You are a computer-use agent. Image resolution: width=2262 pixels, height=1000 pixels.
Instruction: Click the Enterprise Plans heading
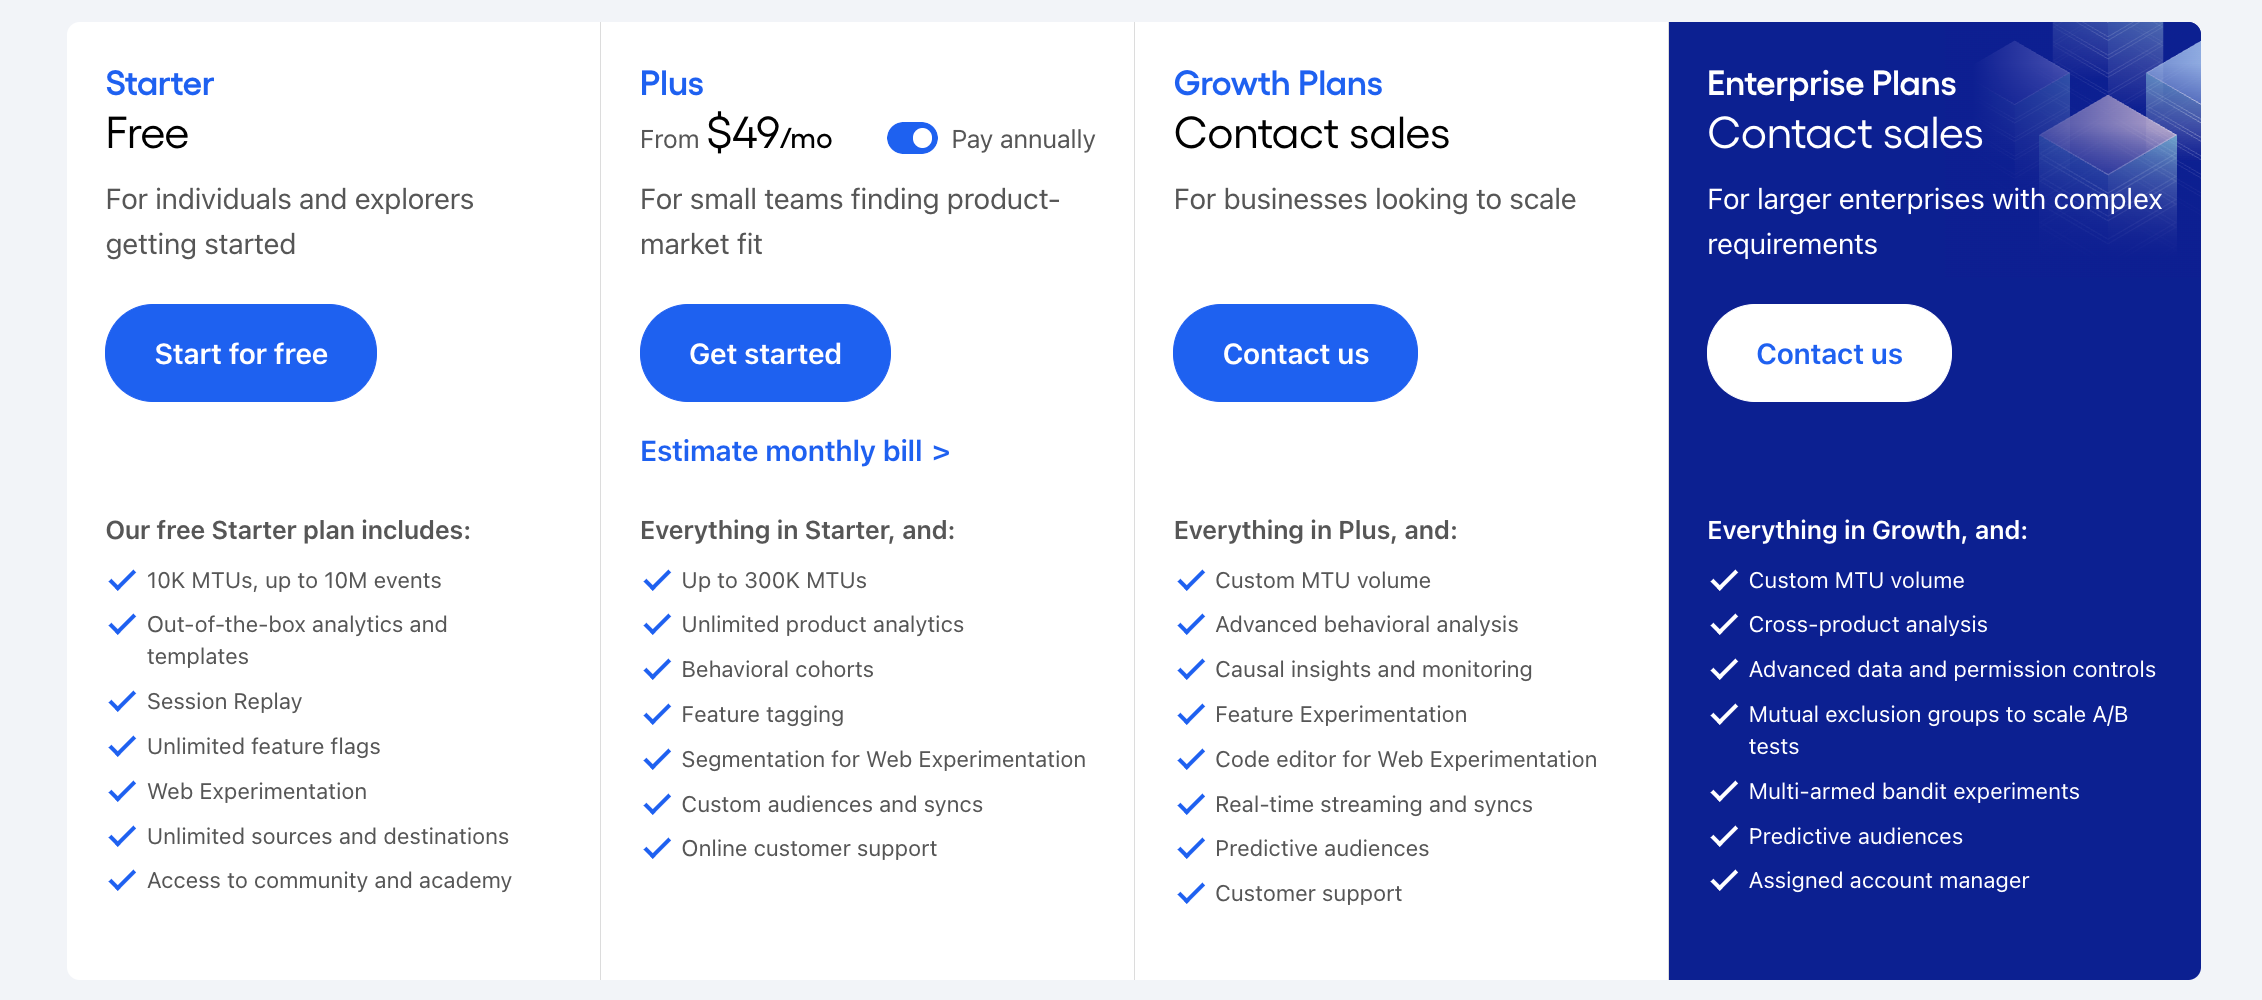click(x=1831, y=83)
